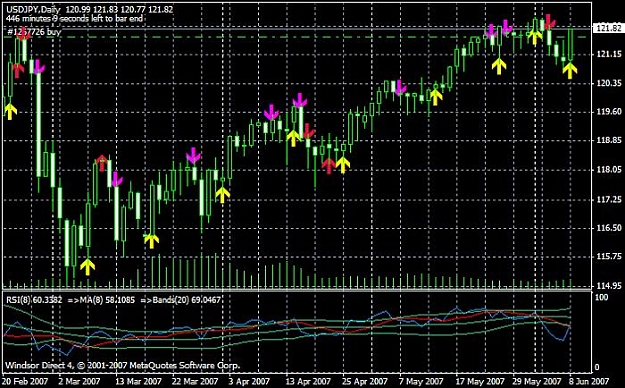Click the 117.25 price scale label

pos(608,199)
